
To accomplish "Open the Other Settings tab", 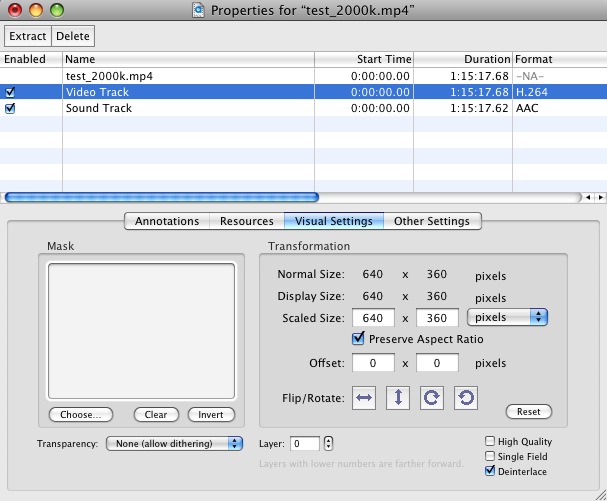I will coord(432,221).
